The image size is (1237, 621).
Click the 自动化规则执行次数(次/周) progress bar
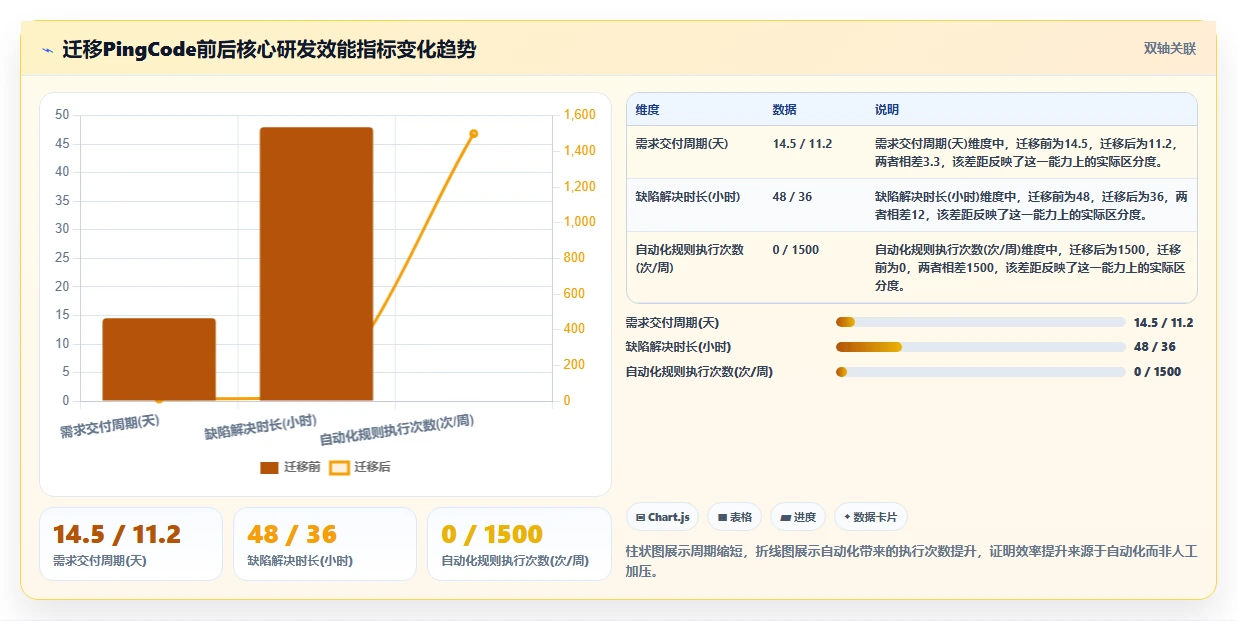click(x=981, y=372)
